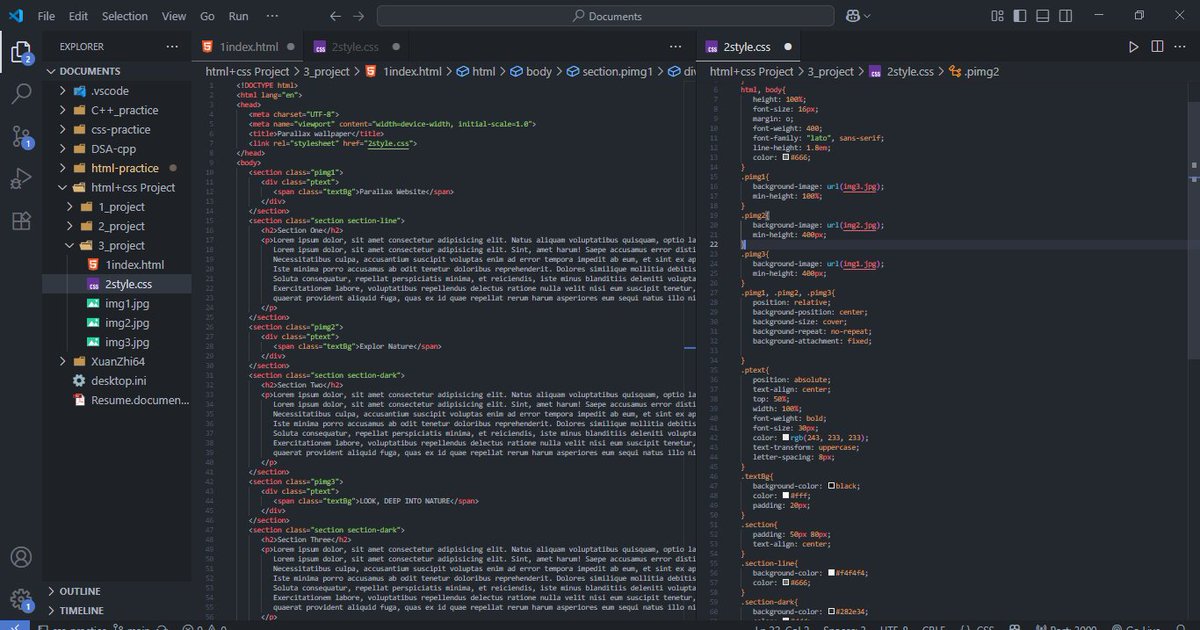
Task: Open the Accounts menu icon
Action: 21,557
